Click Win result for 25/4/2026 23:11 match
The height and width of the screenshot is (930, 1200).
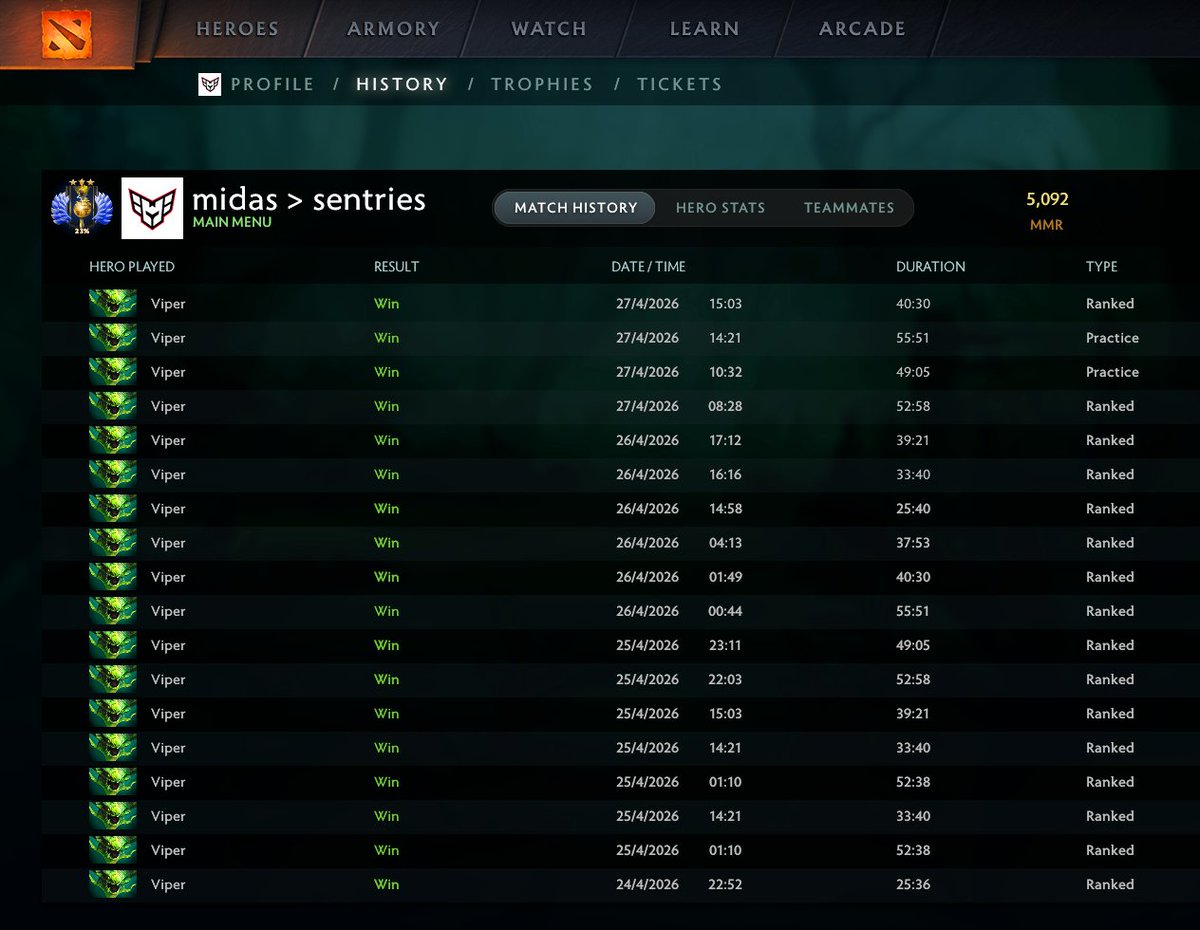click(x=386, y=644)
